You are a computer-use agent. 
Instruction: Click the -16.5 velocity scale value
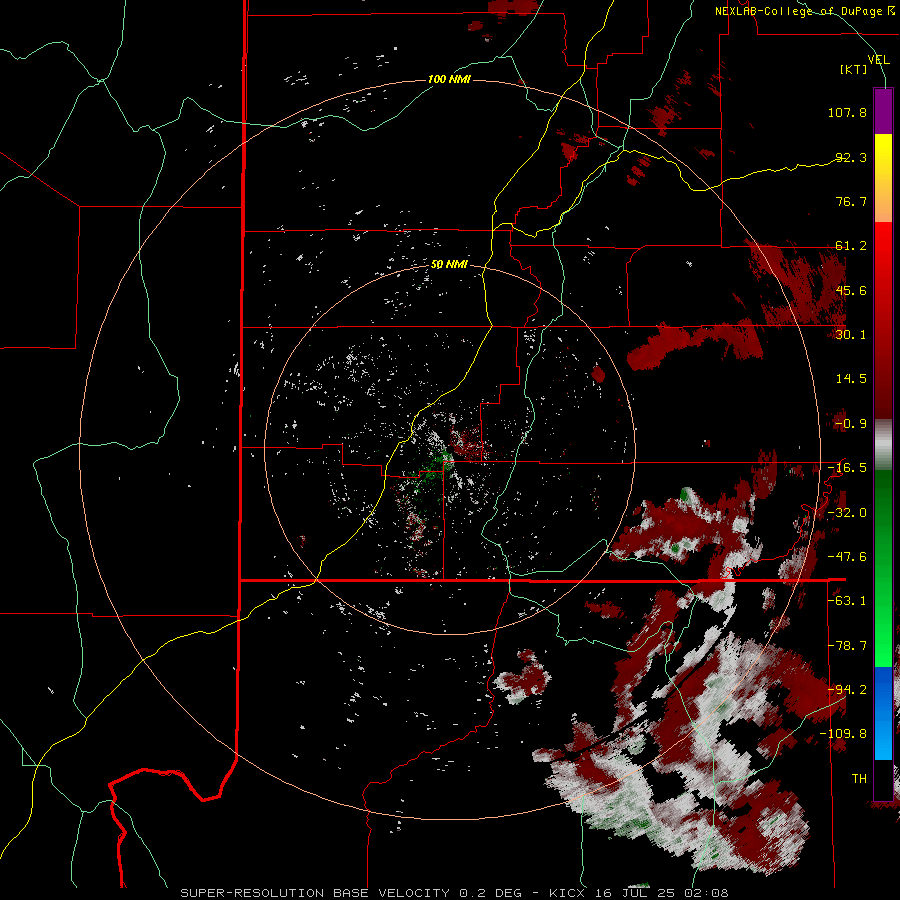(847, 468)
